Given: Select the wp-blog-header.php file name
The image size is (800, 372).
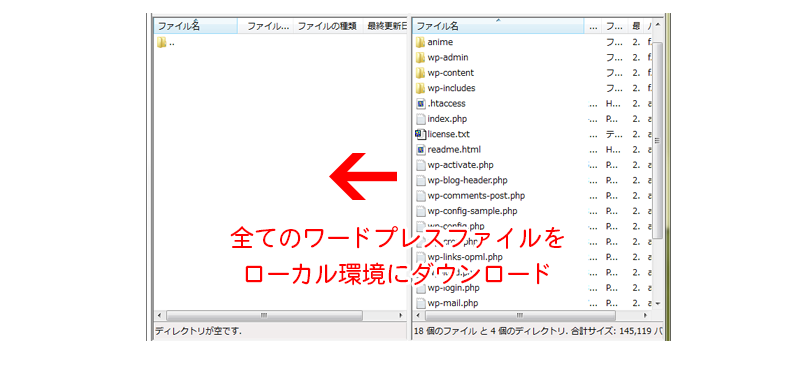Looking at the screenshot, I should coord(467,180).
